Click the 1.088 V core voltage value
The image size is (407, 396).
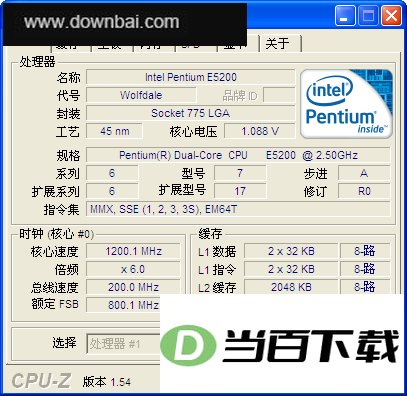pos(260,131)
